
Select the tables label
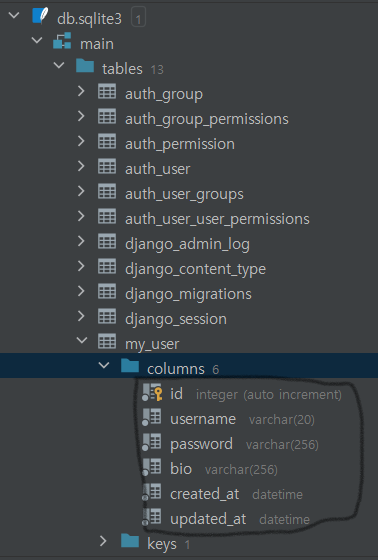pyautogui.click(x=122, y=69)
